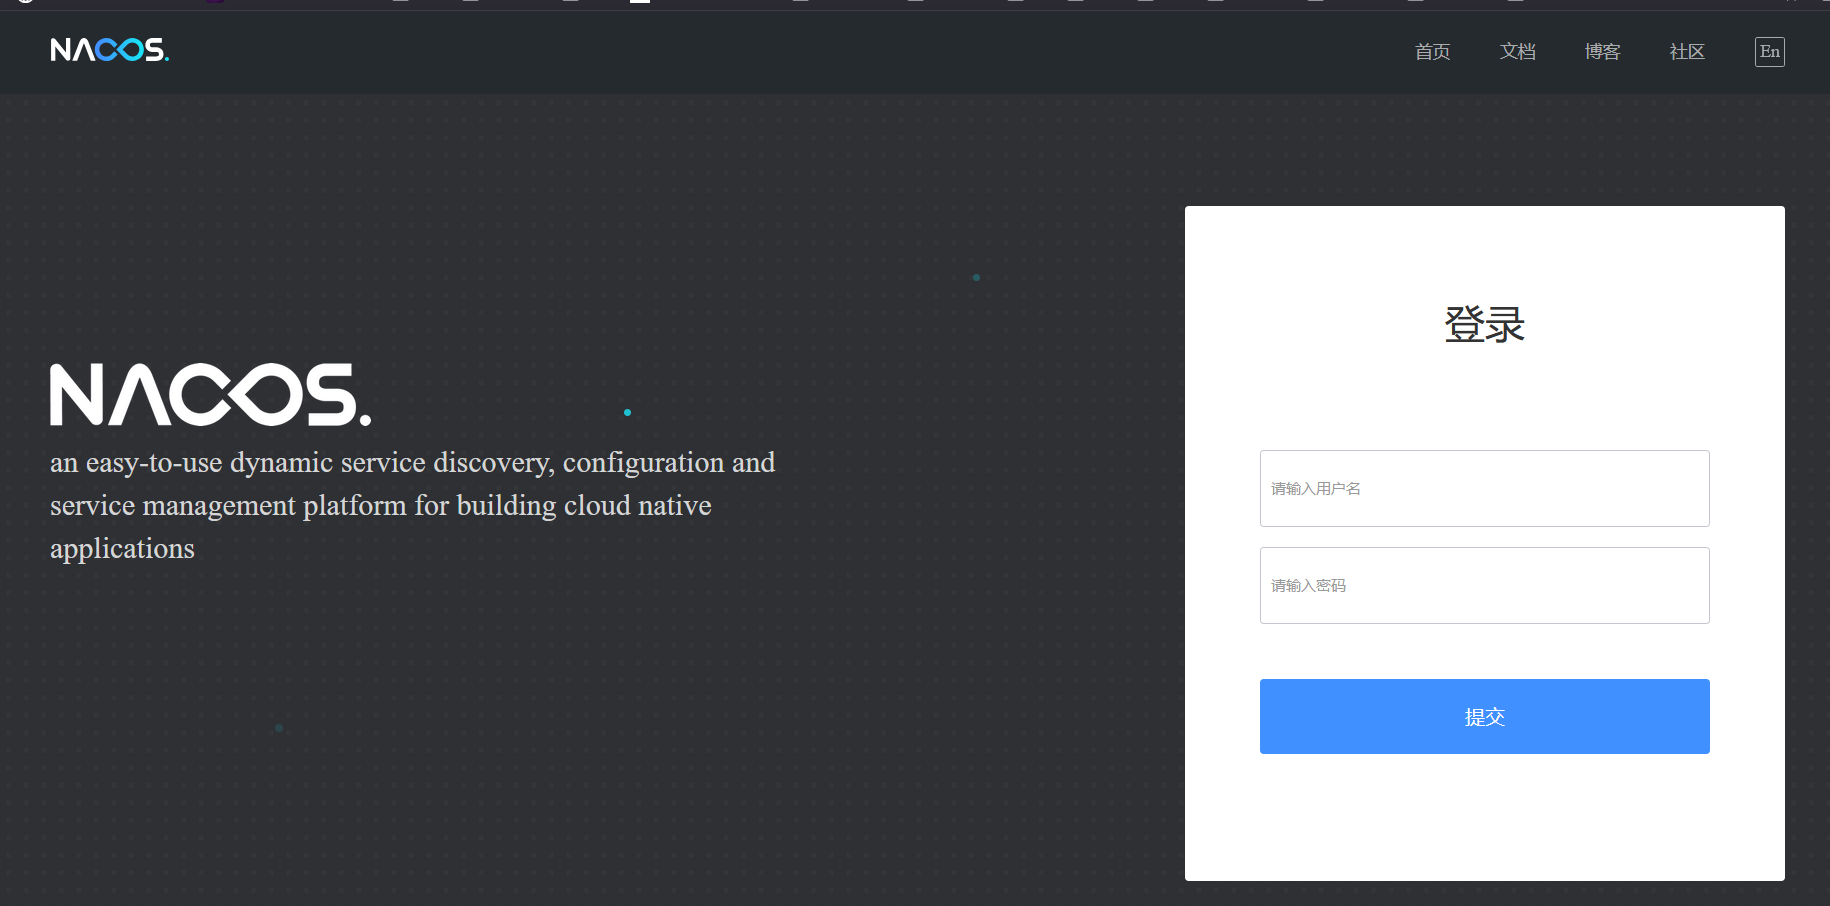Image resolution: width=1830 pixels, height=906 pixels.
Task: Switch language with the En toggle
Action: click(x=1770, y=52)
